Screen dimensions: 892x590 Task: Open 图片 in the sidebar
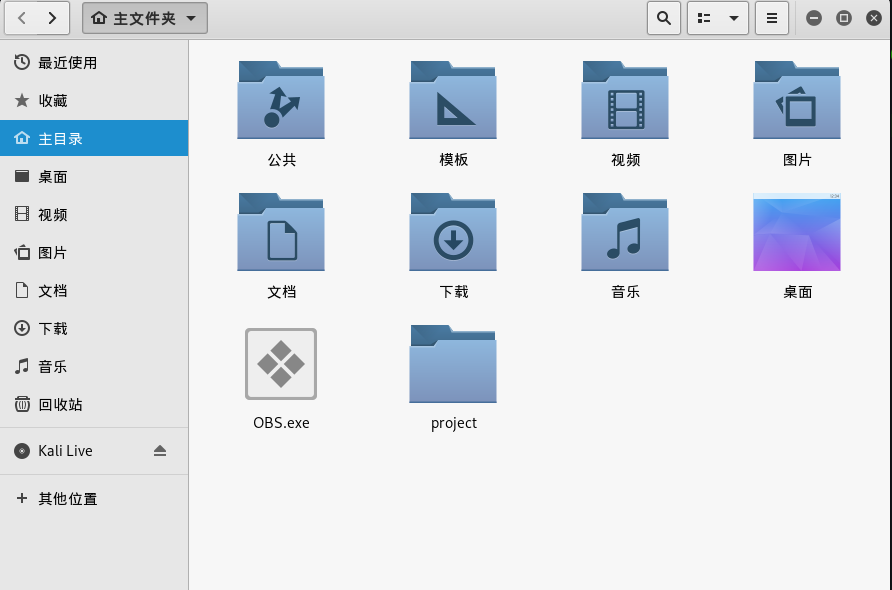(x=94, y=253)
